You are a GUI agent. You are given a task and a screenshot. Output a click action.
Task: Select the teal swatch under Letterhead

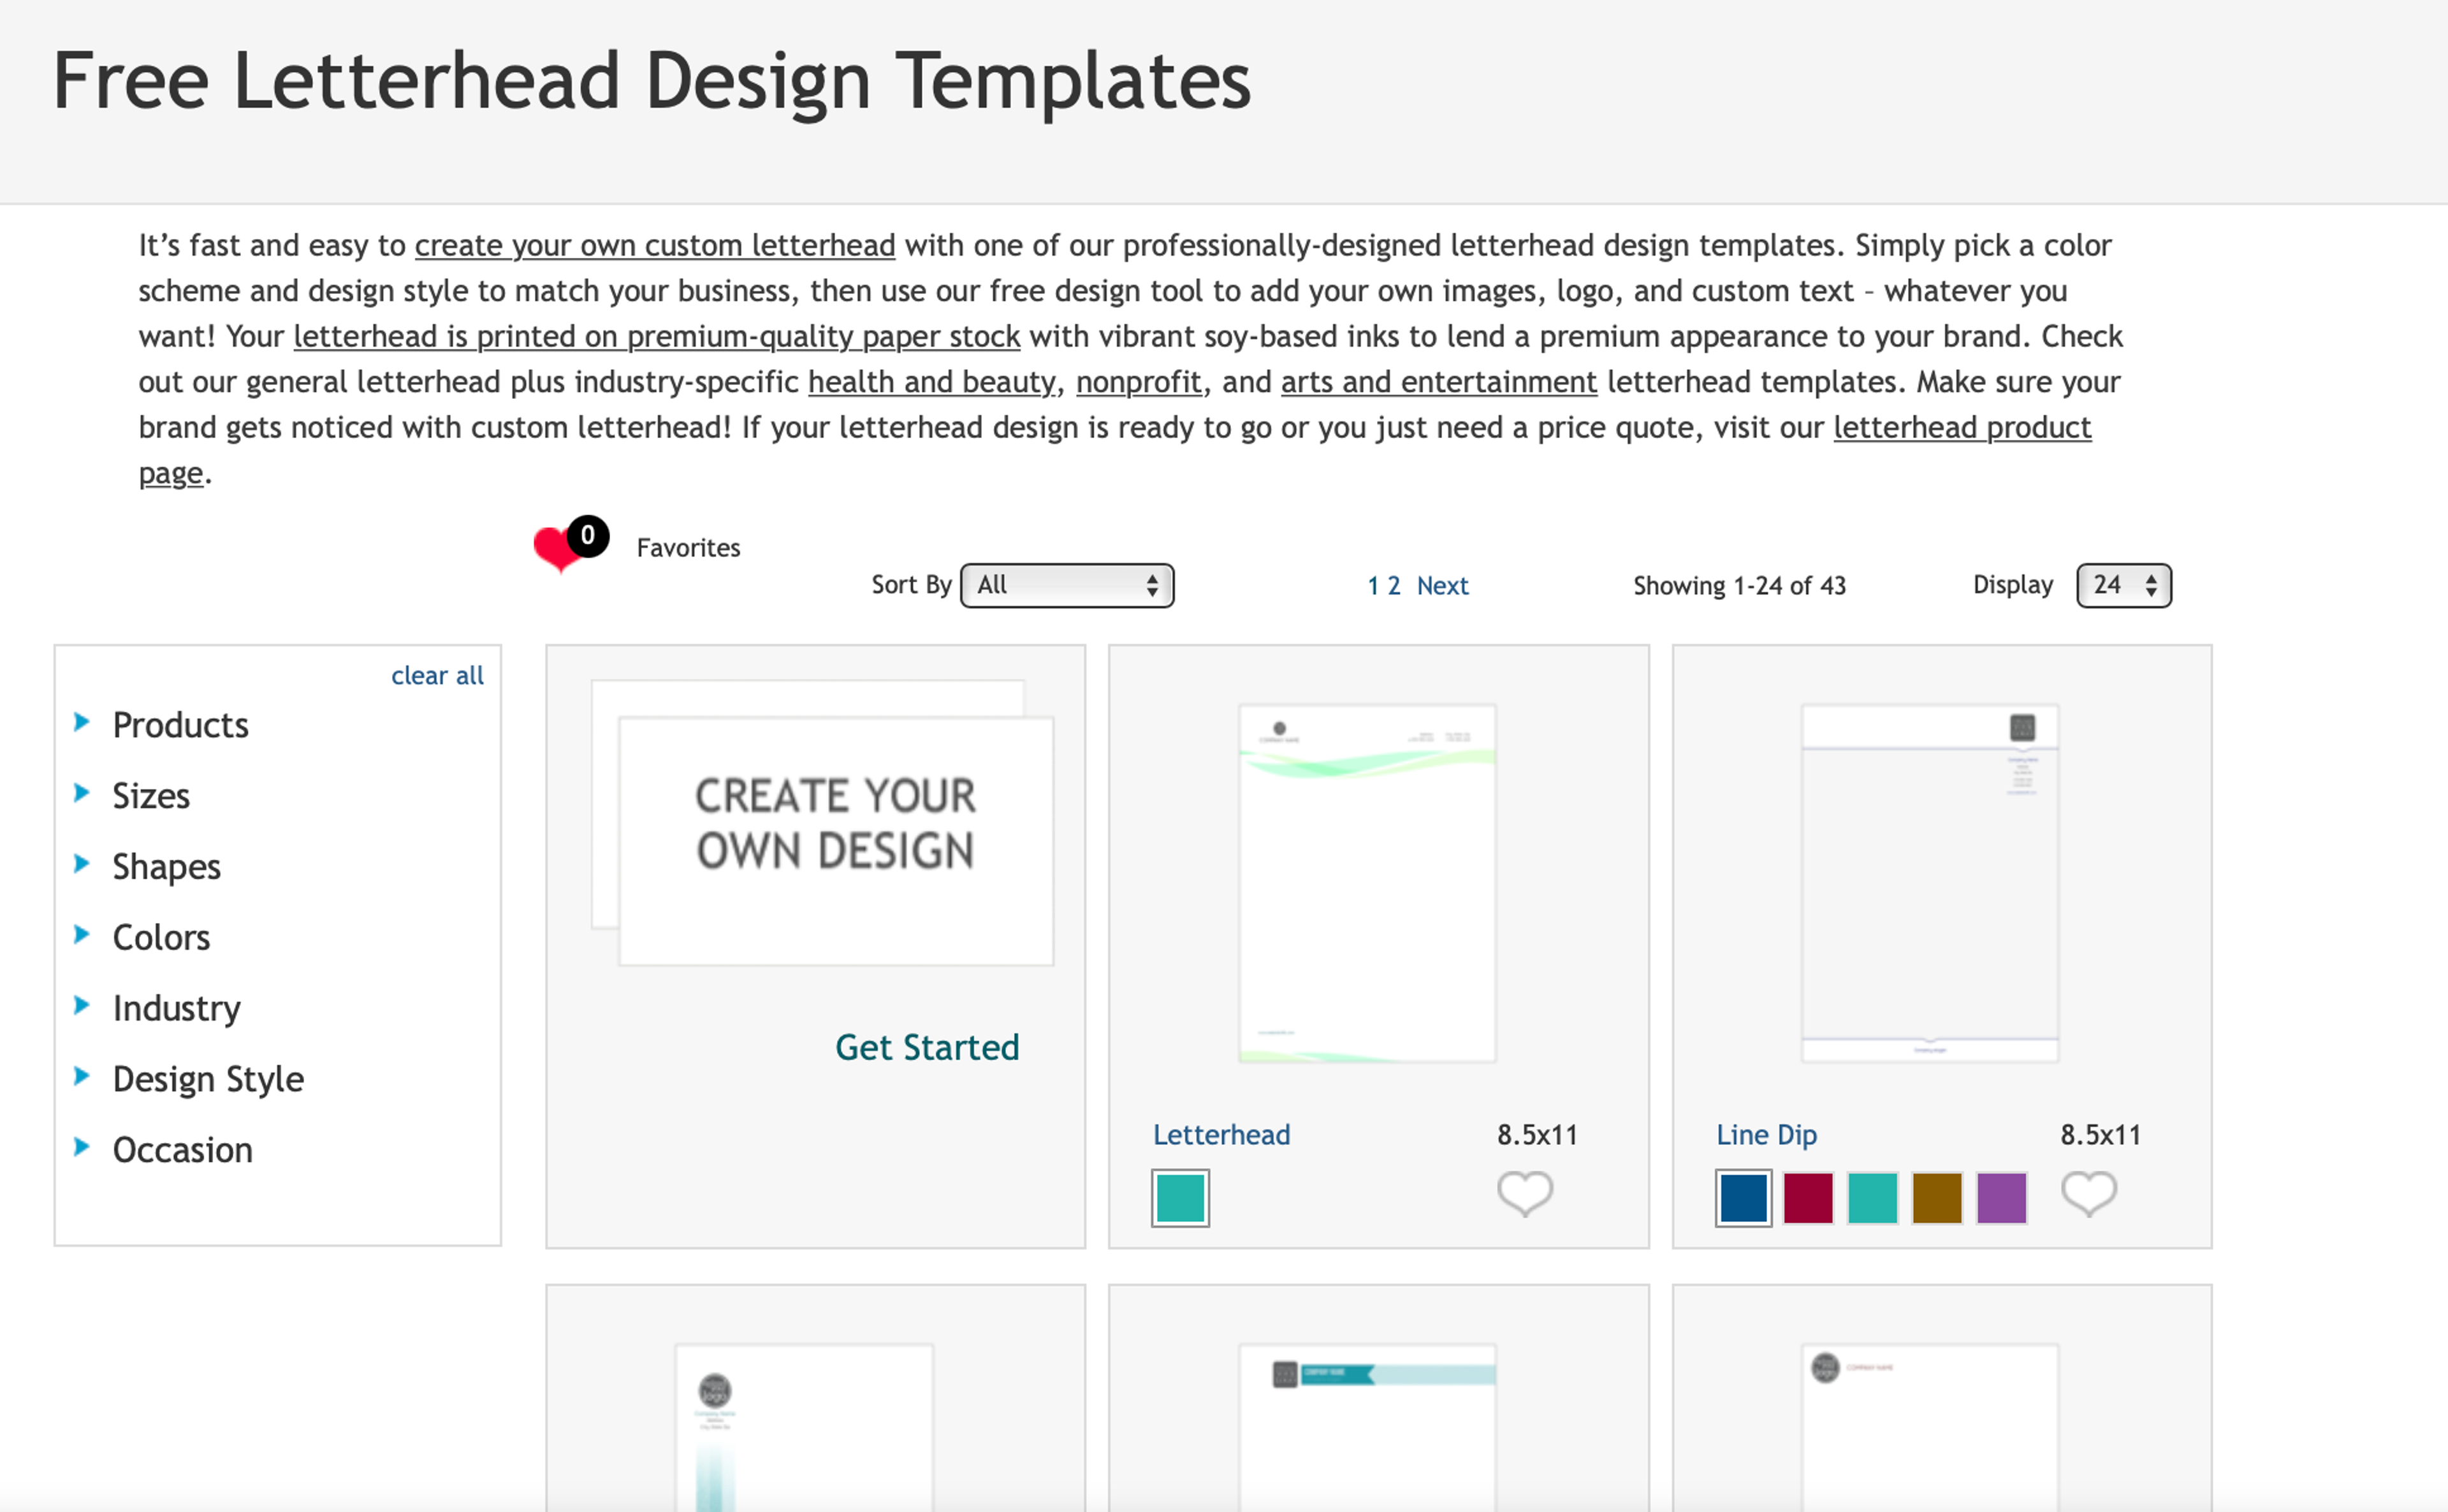(x=1179, y=1197)
